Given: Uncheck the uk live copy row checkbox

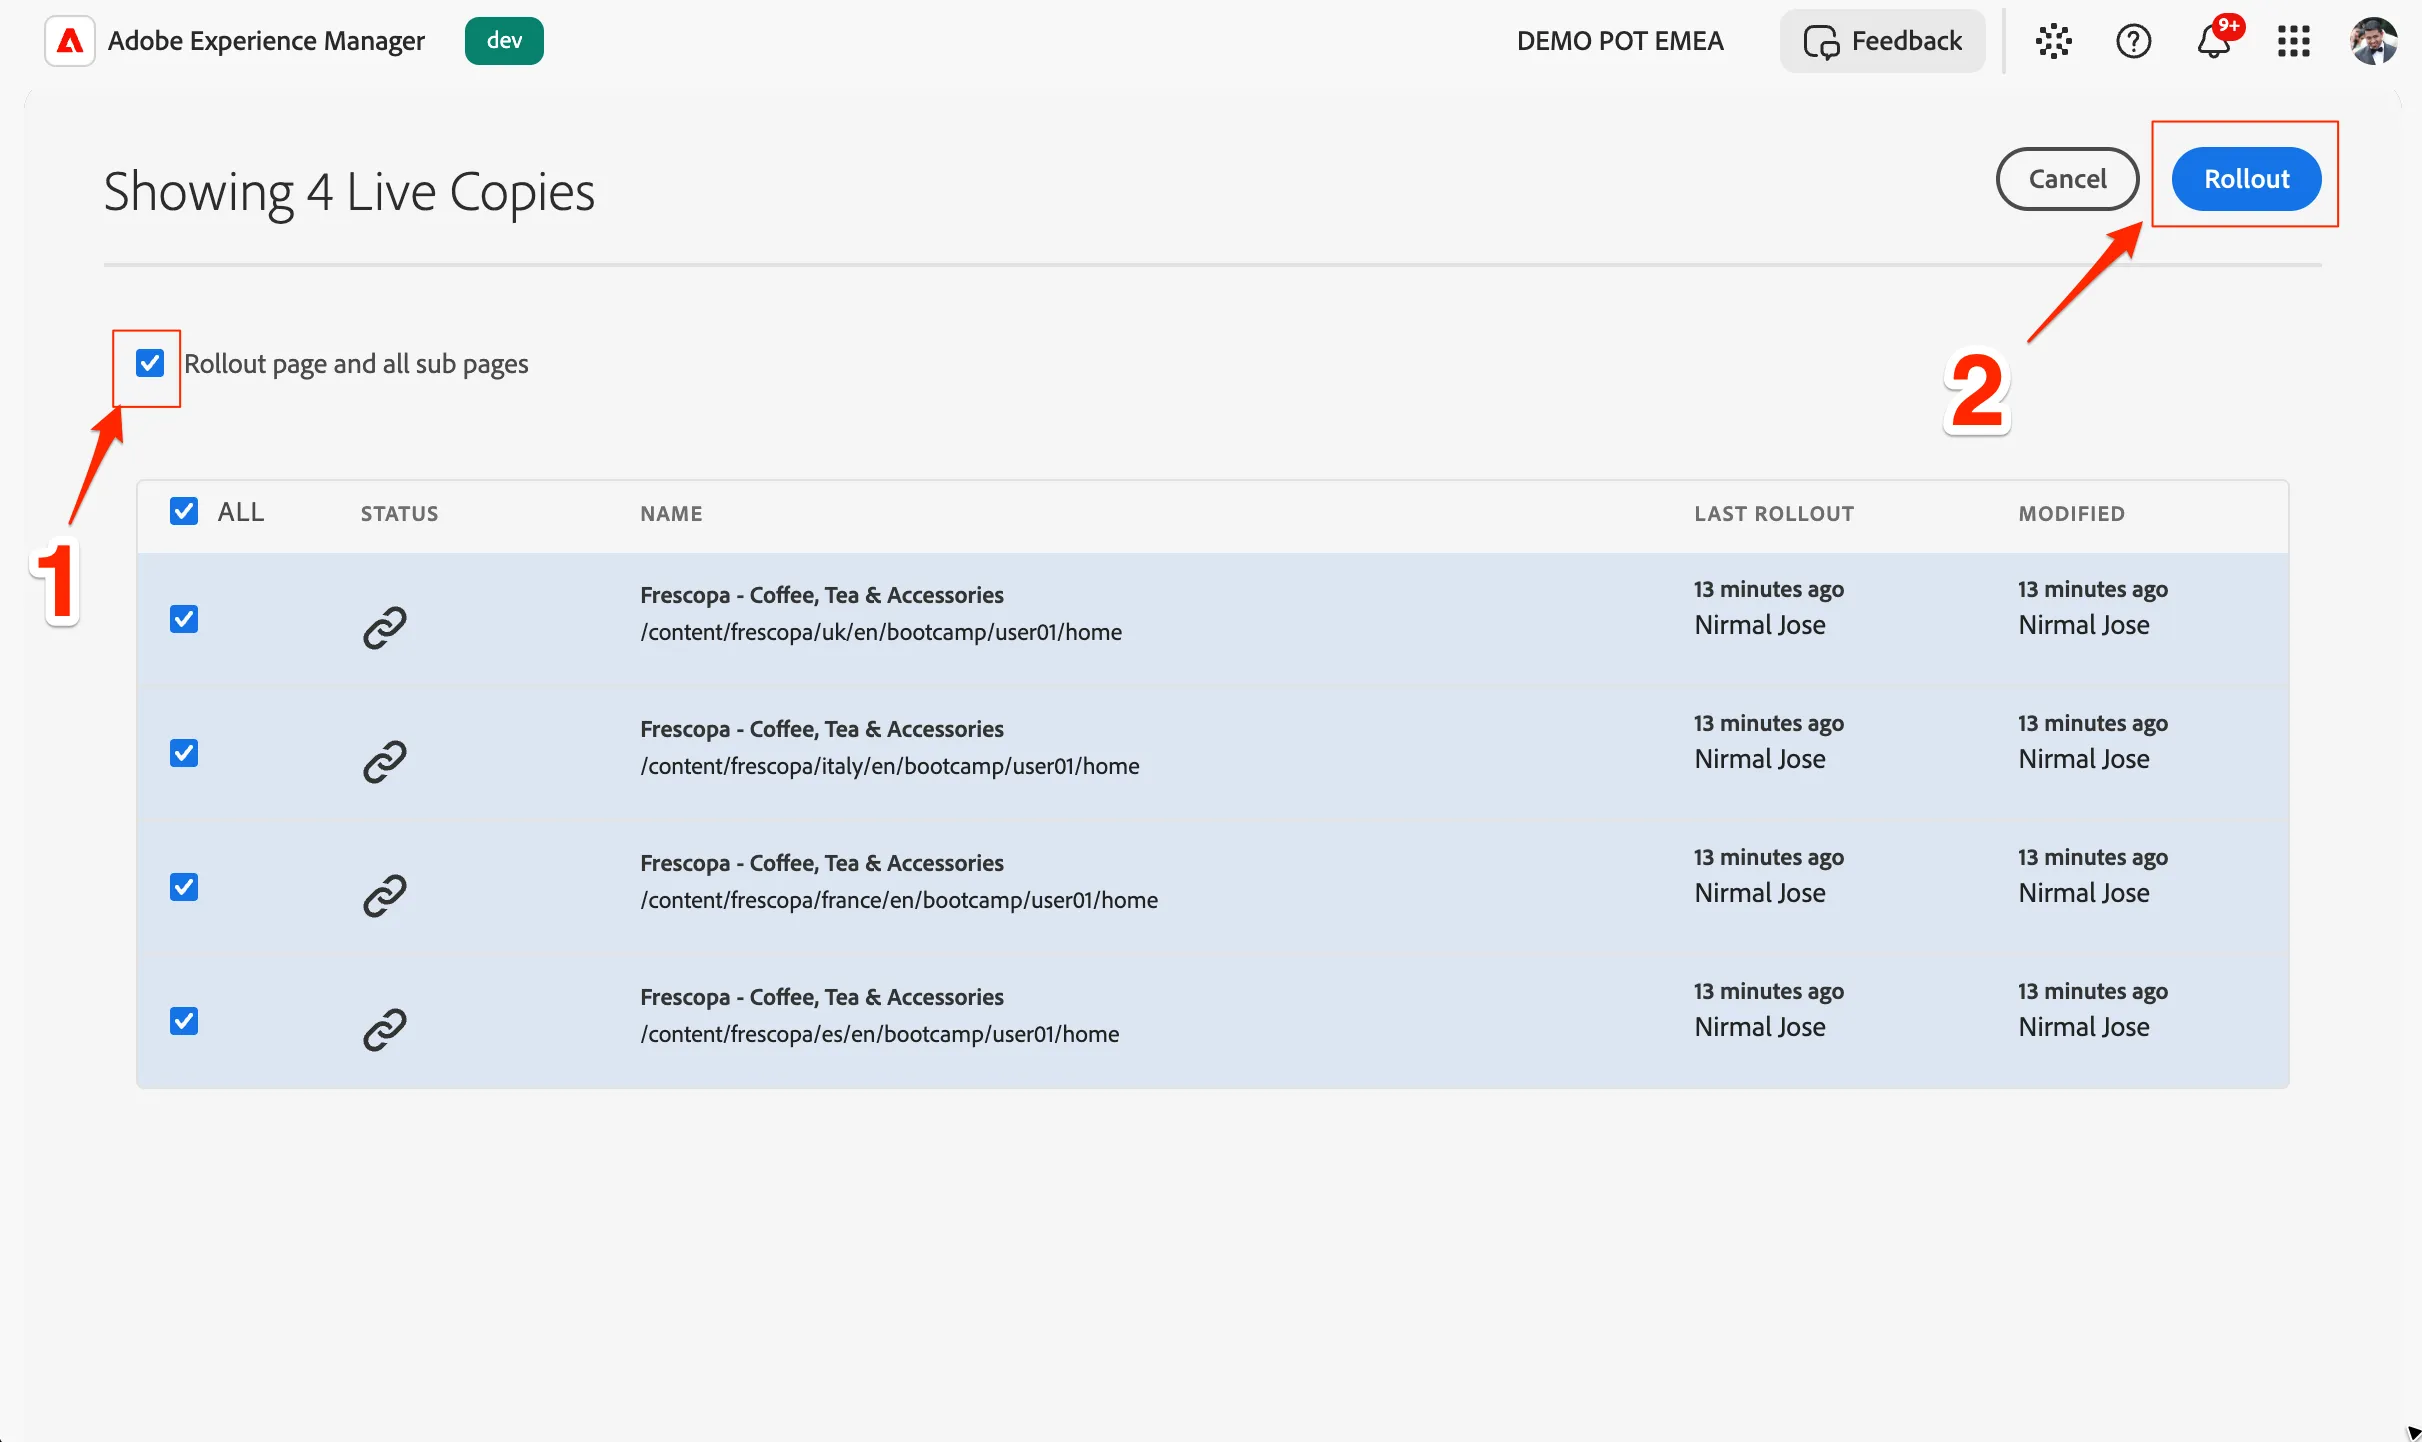Looking at the screenshot, I should 184,619.
